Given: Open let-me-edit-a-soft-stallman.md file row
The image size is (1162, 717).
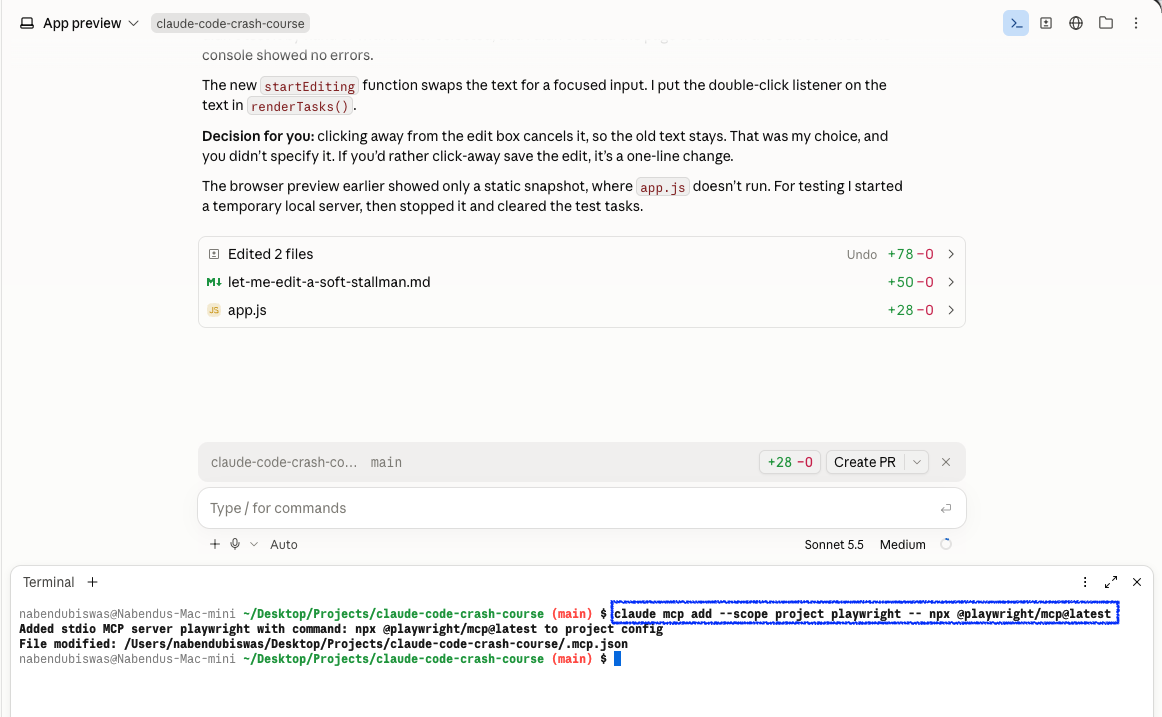Looking at the screenshot, I should [x=582, y=282].
